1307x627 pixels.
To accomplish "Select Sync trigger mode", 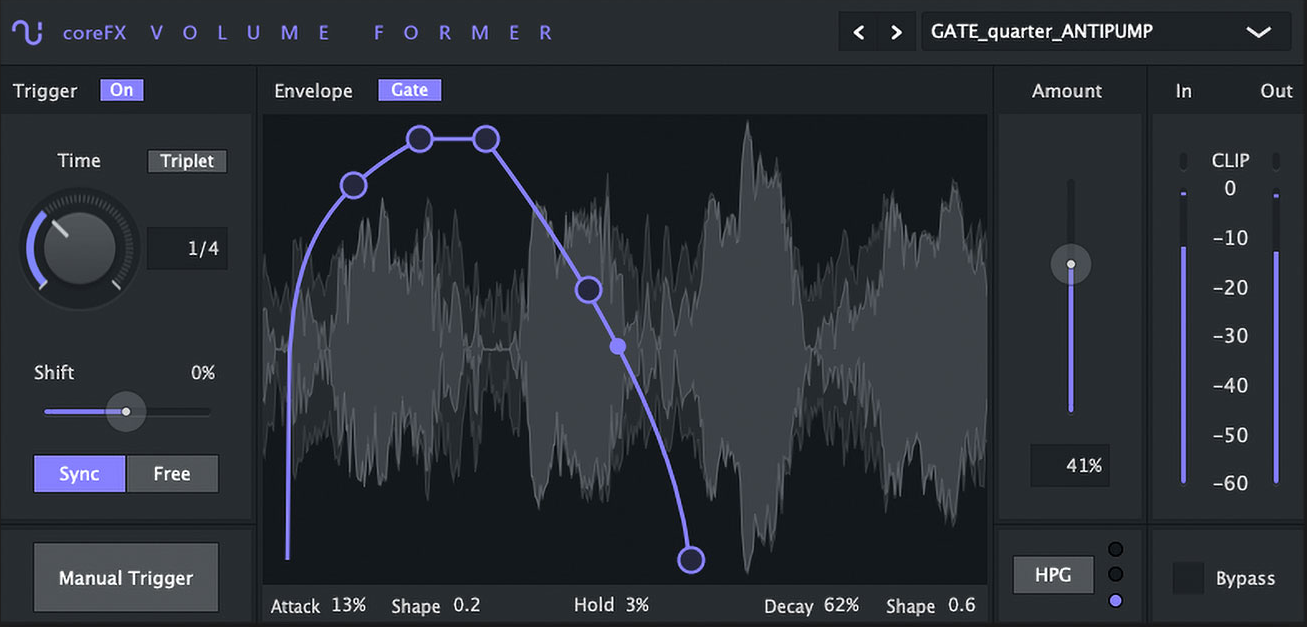I will (x=79, y=473).
